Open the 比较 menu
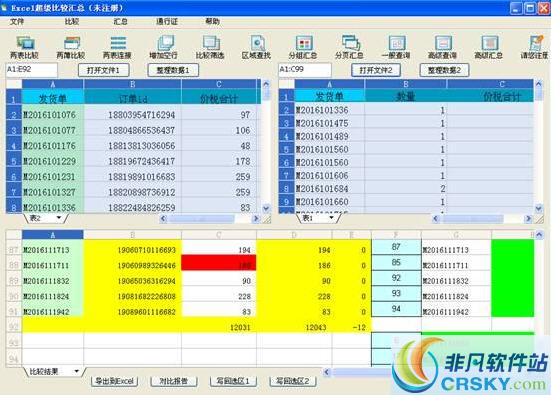Image resolution: width=551 pixels, height=395 pixels. 72,22
